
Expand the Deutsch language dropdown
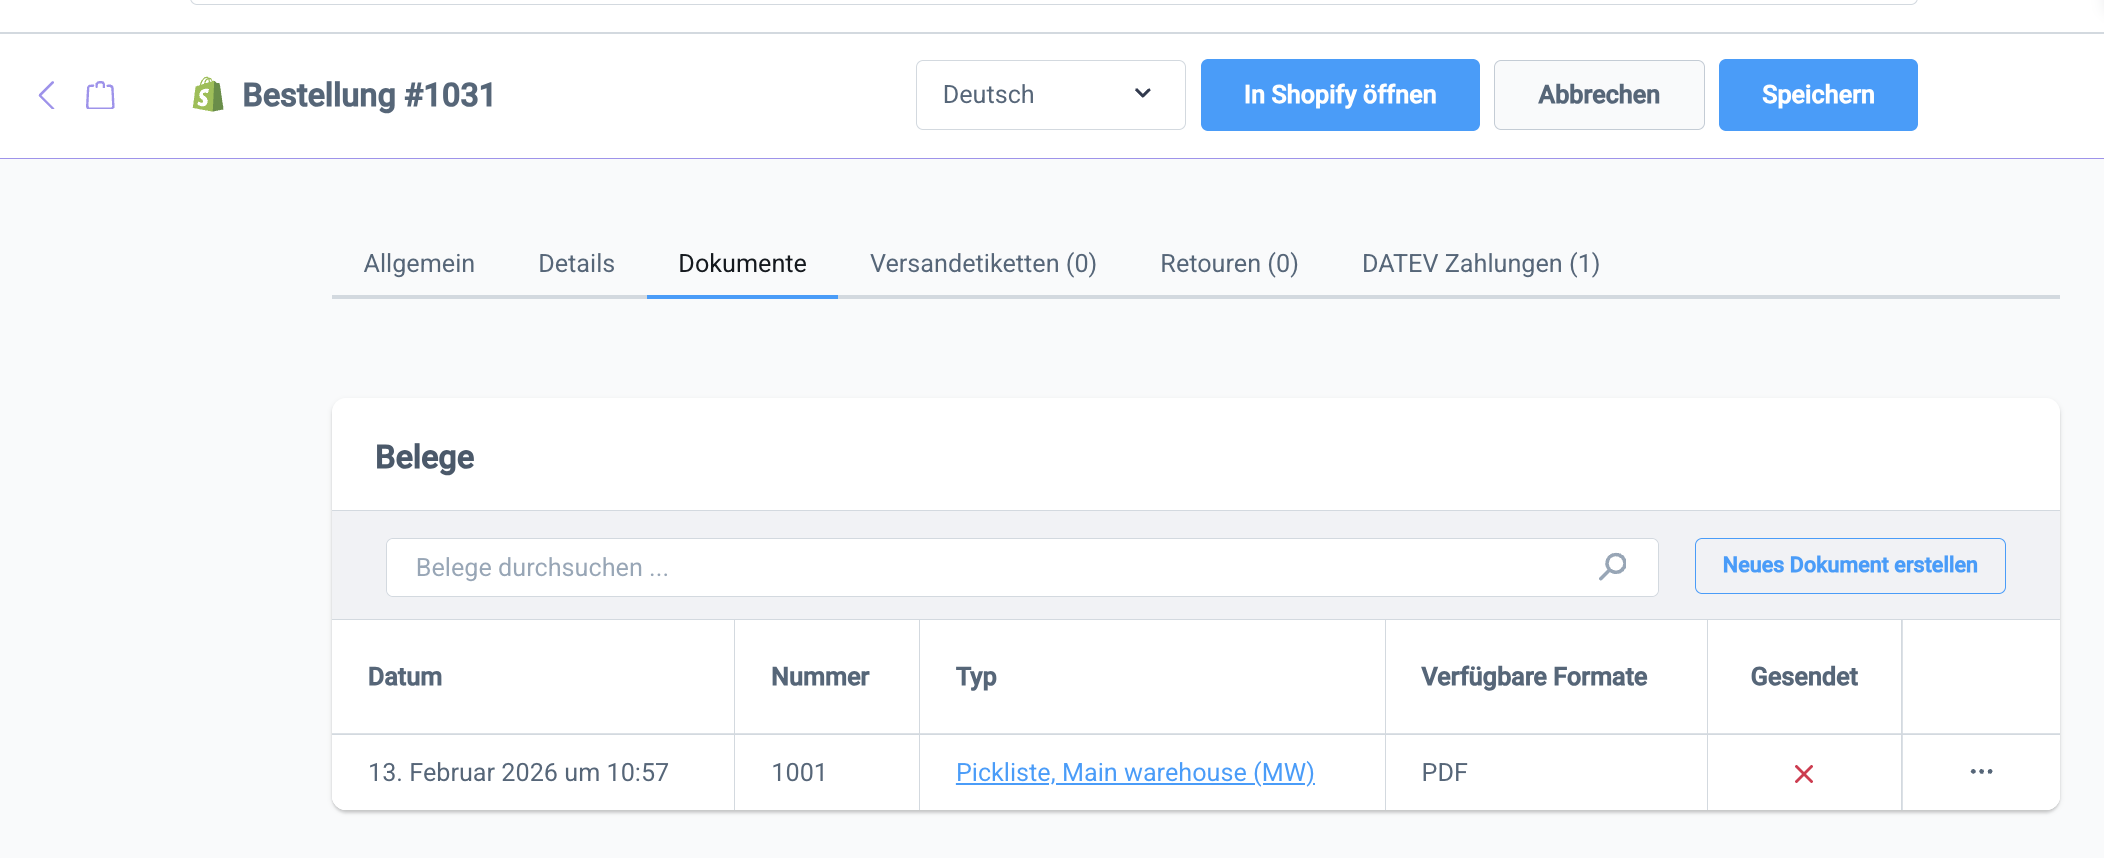[1050, 95]
